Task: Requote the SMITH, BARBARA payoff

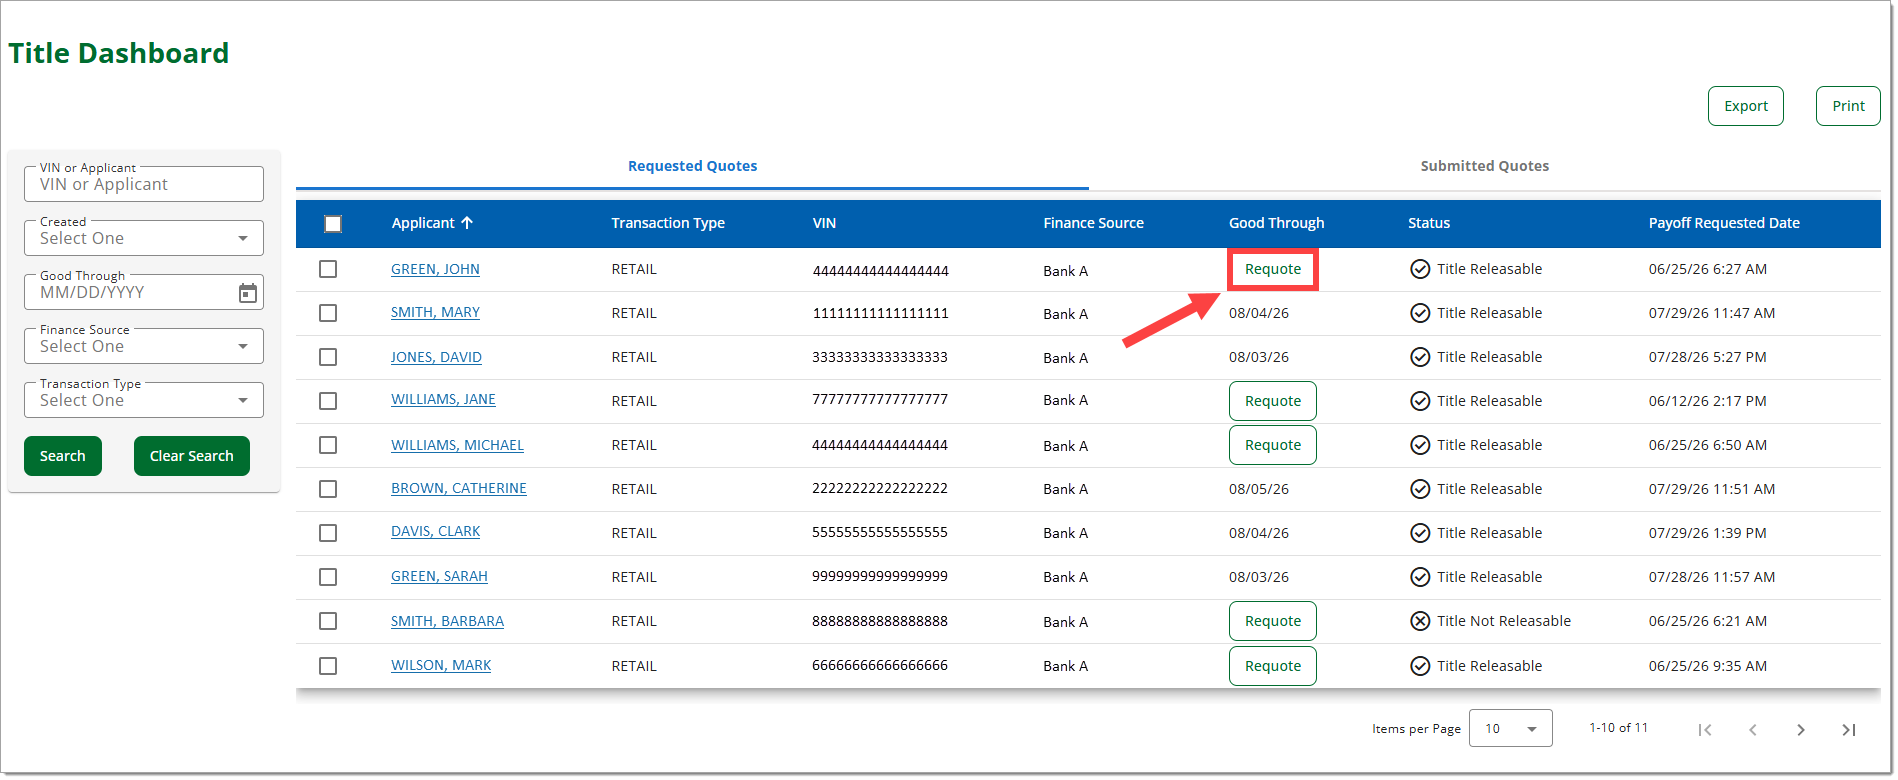Action: tap(1273, 621)
